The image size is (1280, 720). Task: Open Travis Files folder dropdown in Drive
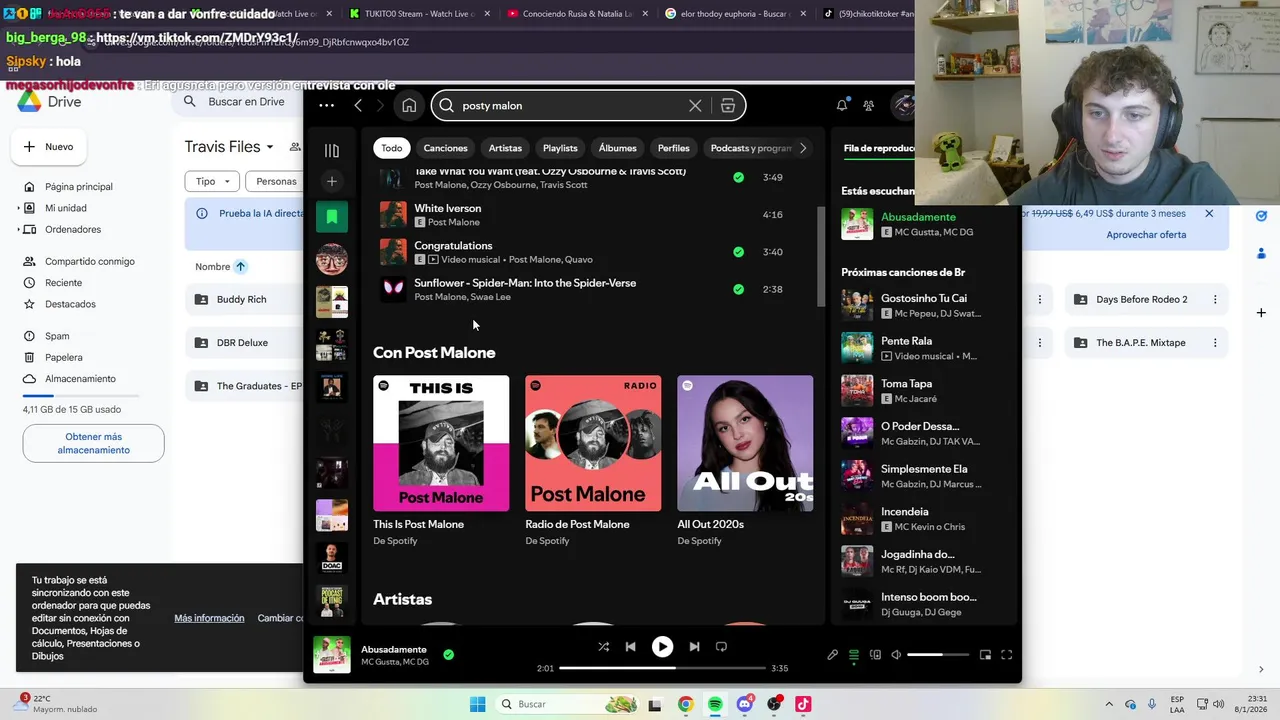[229, 147]
